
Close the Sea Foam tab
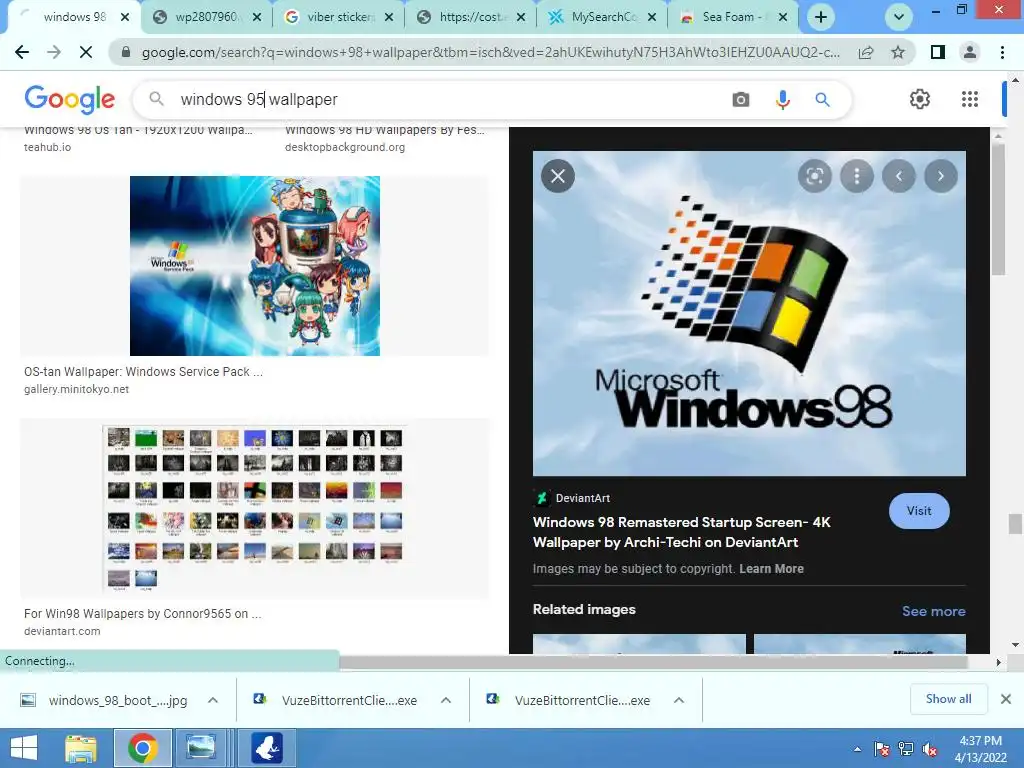point(783,18)
